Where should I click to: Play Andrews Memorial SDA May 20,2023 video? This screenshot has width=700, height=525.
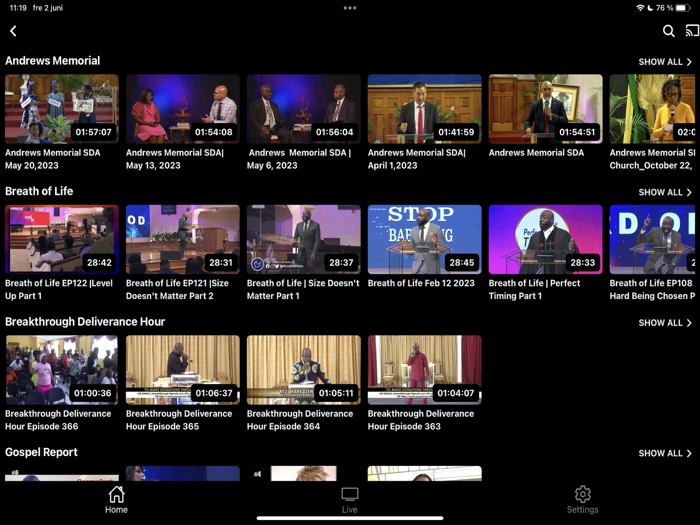point(62,109)
